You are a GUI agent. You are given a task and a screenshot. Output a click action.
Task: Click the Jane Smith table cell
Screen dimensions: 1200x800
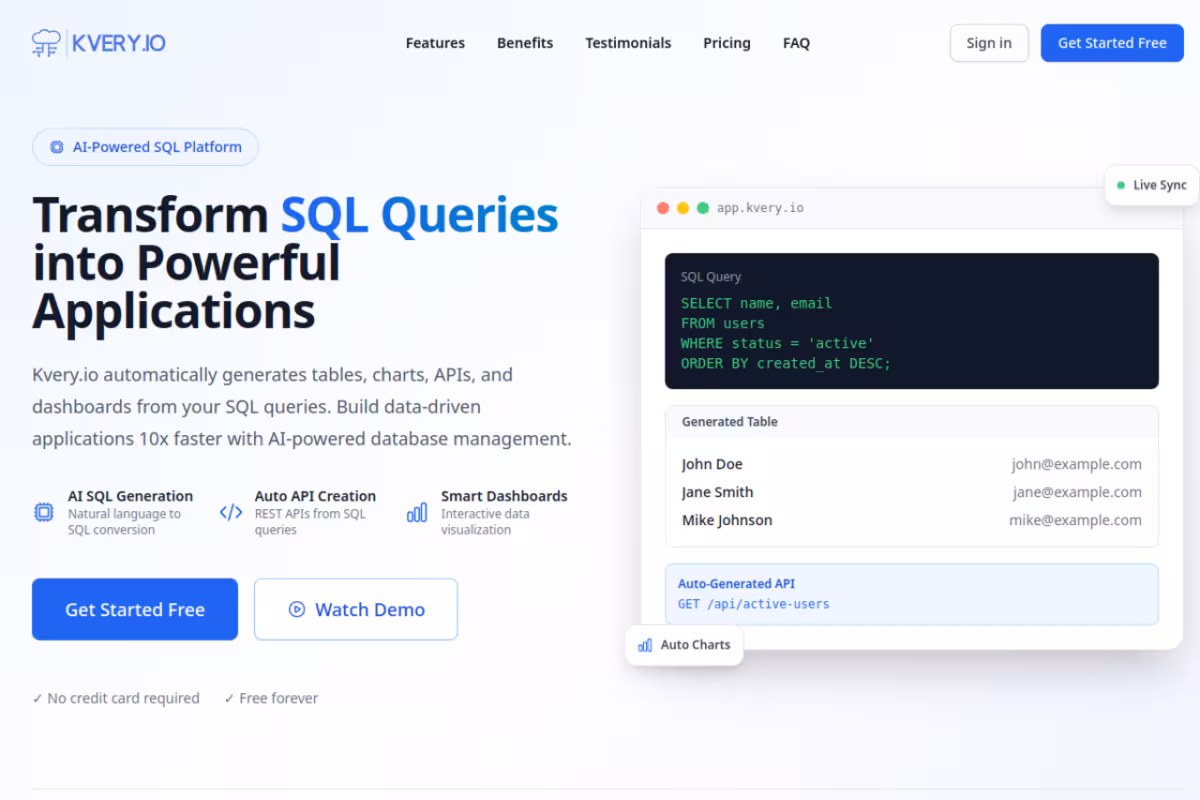(x=718, y=492)
